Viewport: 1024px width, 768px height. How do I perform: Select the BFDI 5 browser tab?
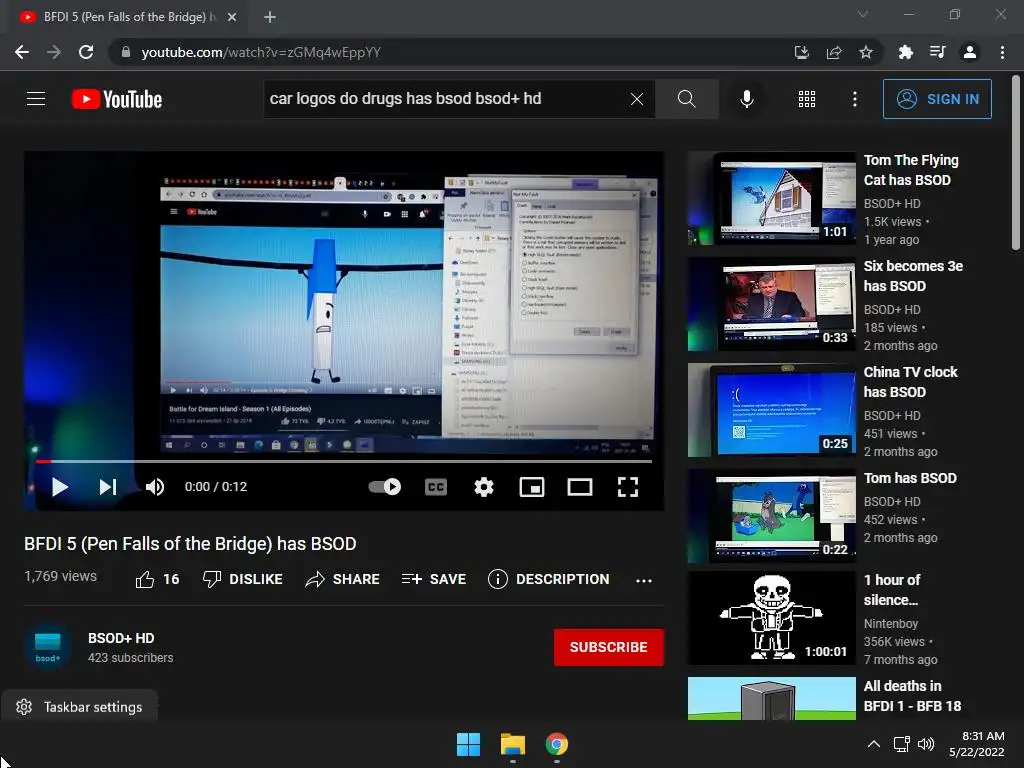click(x=127, y=17)
